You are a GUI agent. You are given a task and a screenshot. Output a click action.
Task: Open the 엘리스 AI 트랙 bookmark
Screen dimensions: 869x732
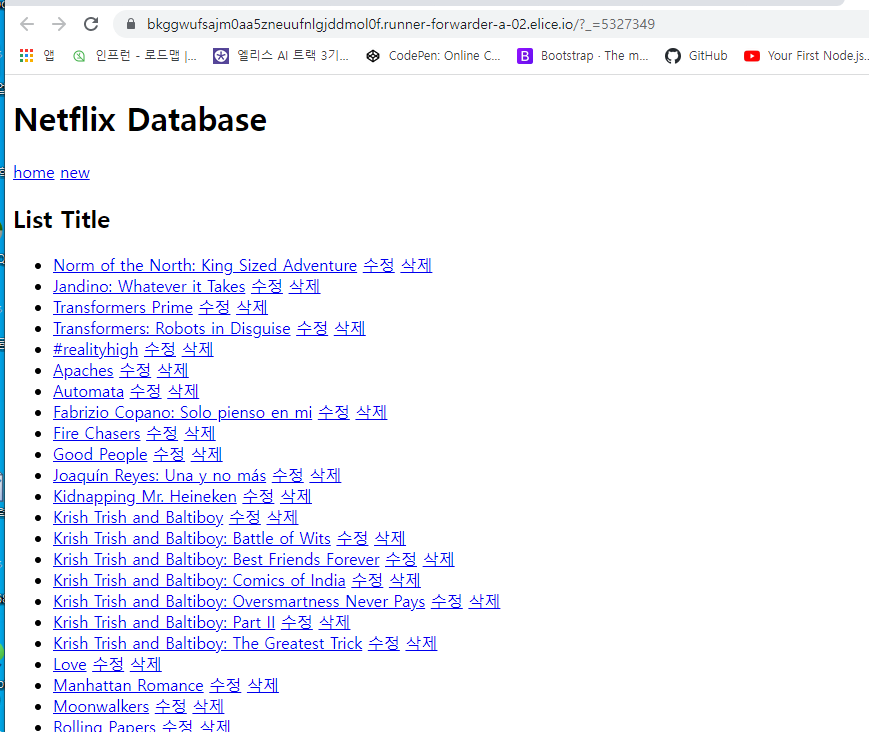[281, 55]
